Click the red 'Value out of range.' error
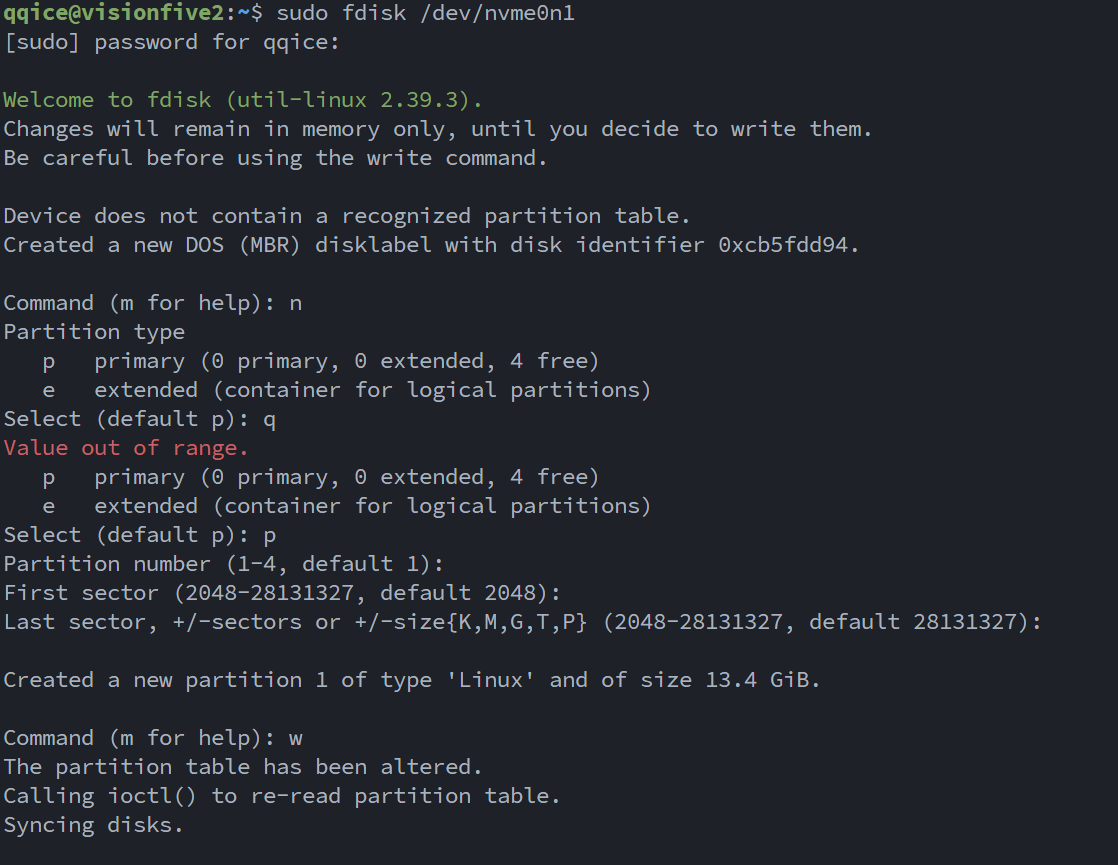This screenshot has width=1118, height=865. 126,448
